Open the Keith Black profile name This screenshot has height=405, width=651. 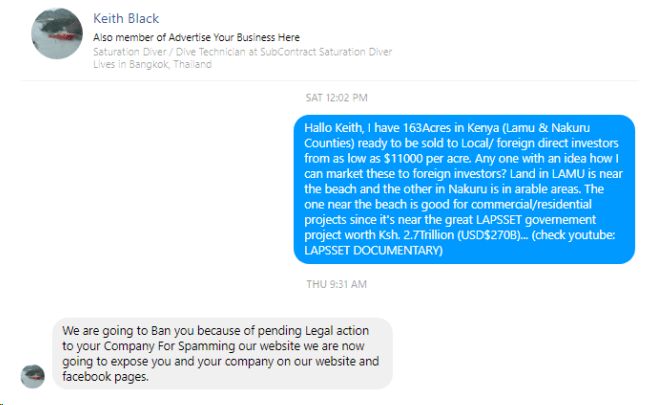tap(126, 19)
